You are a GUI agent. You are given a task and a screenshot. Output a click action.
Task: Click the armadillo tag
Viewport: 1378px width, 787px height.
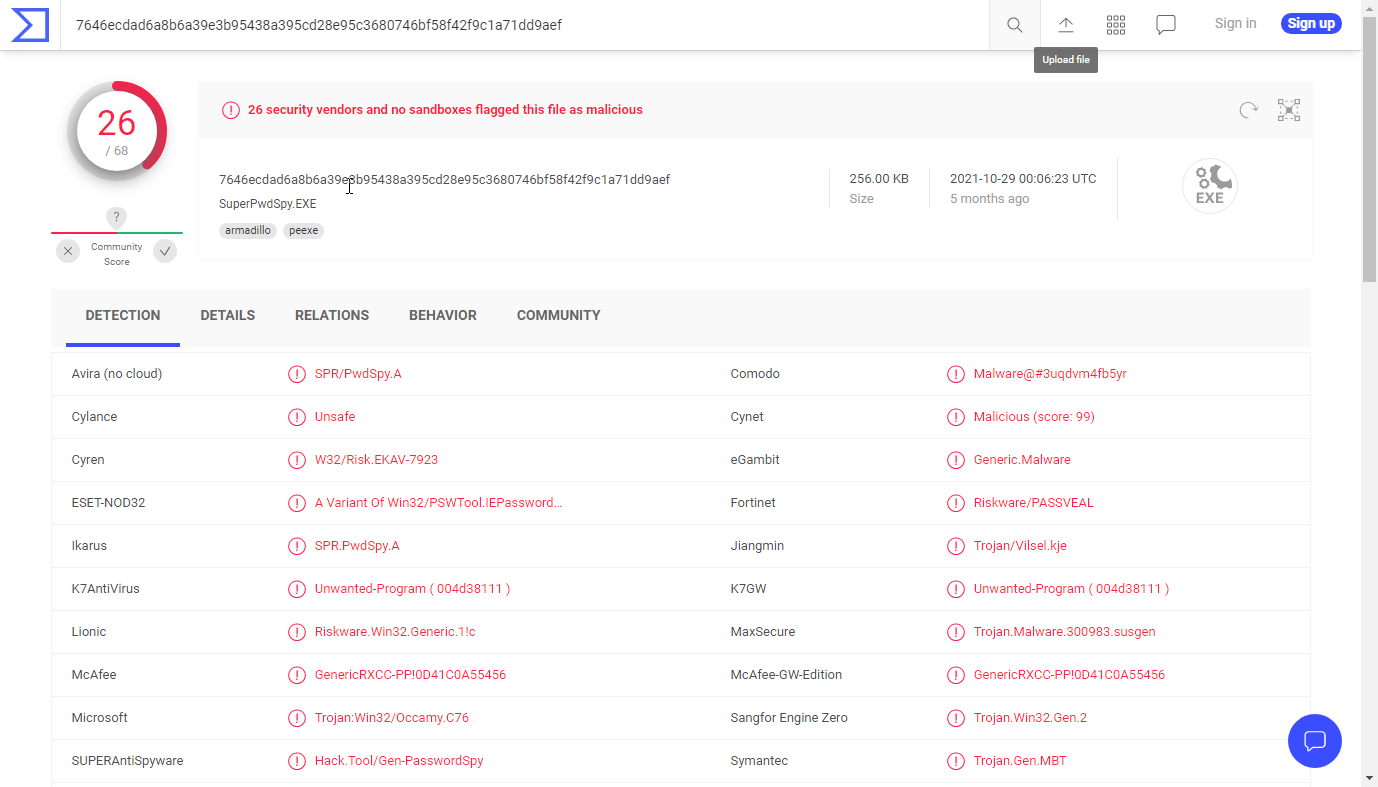248,230
